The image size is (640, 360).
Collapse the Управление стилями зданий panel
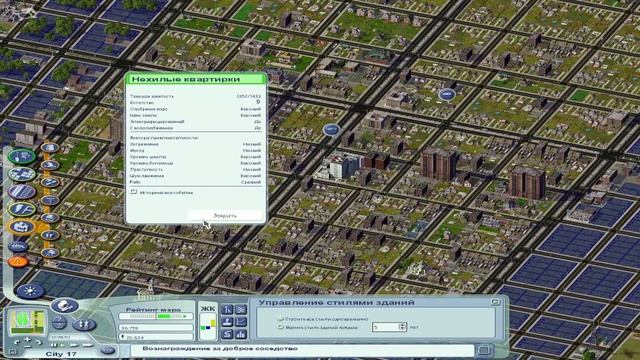point(495,302)
